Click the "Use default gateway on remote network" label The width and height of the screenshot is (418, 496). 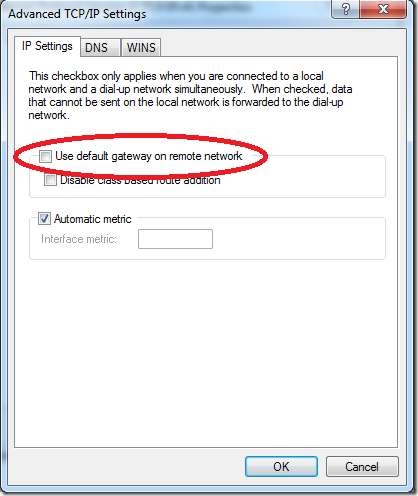pos(149,156)
